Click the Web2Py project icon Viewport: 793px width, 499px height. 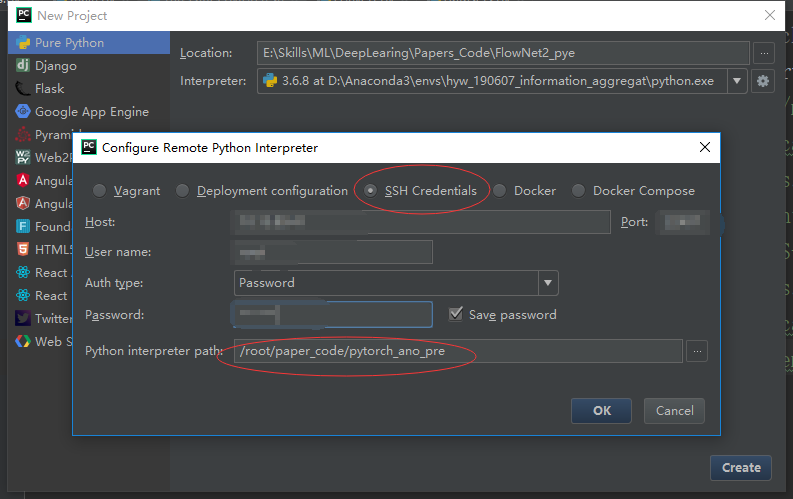point(23,158)
